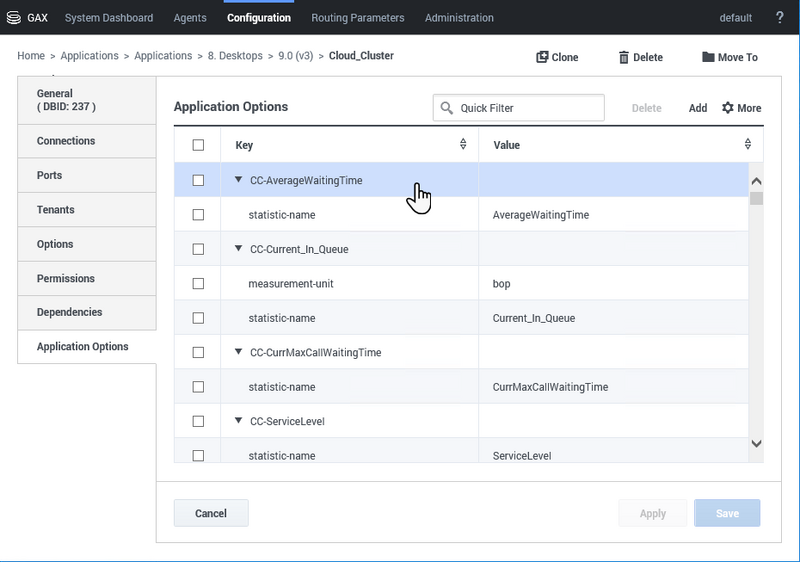Open the help question mark icon
This screenshot has width=800, height=562.
coord(780,18)
